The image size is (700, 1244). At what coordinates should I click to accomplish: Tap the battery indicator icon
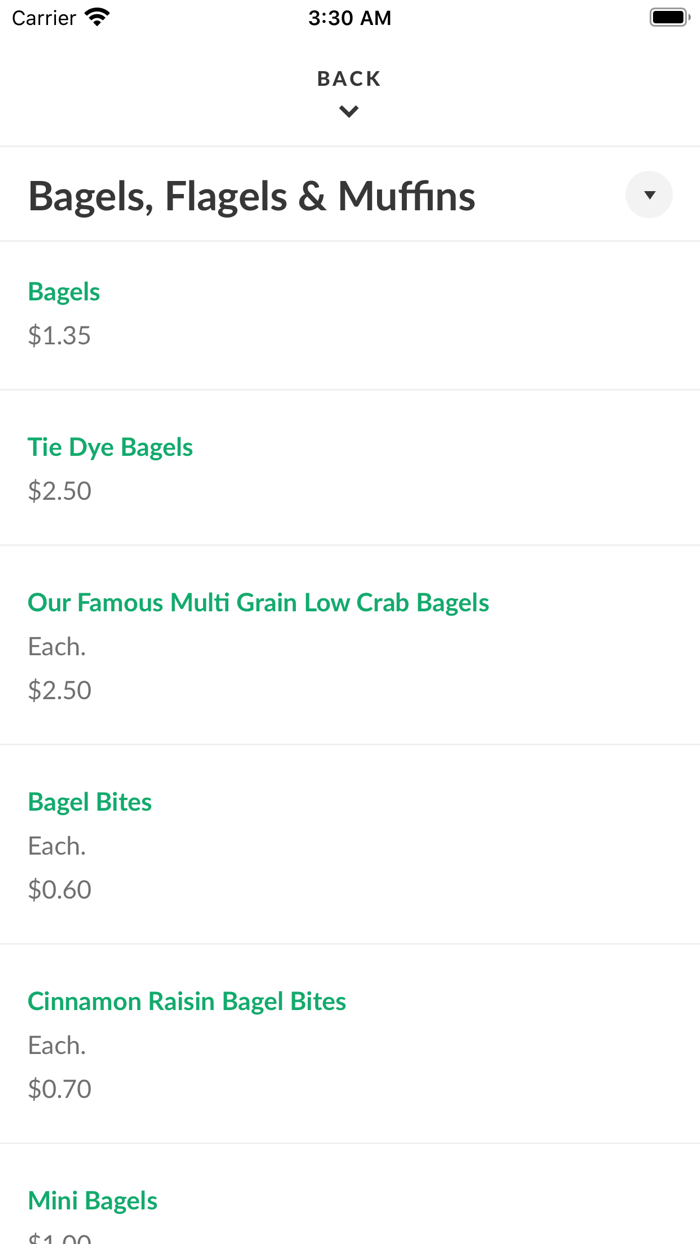pyautogui.click(x=668, y=16)
